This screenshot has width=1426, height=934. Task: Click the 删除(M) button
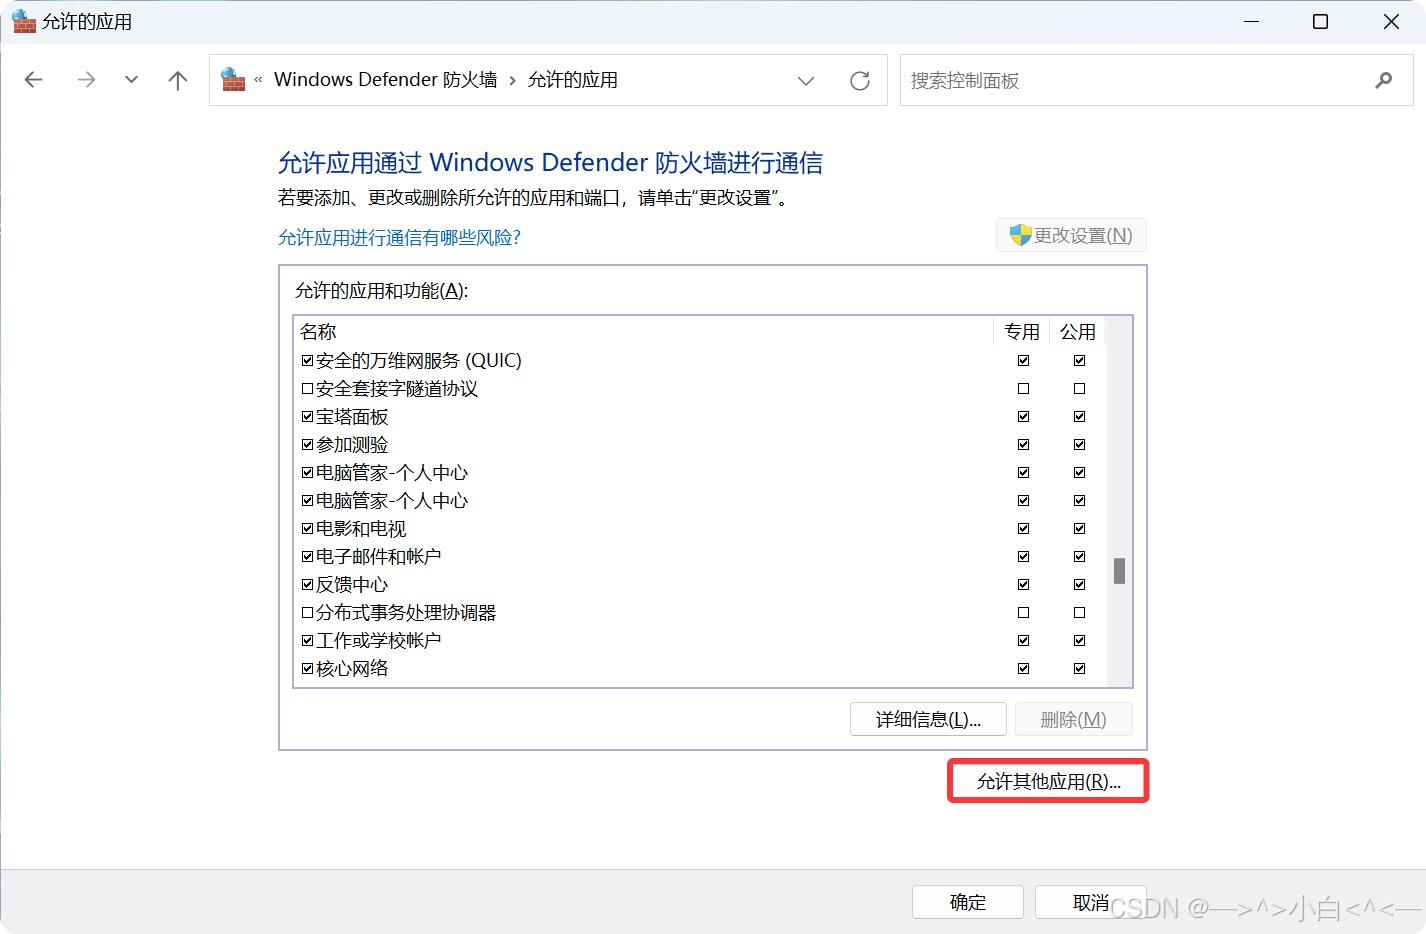point(1073,719)
